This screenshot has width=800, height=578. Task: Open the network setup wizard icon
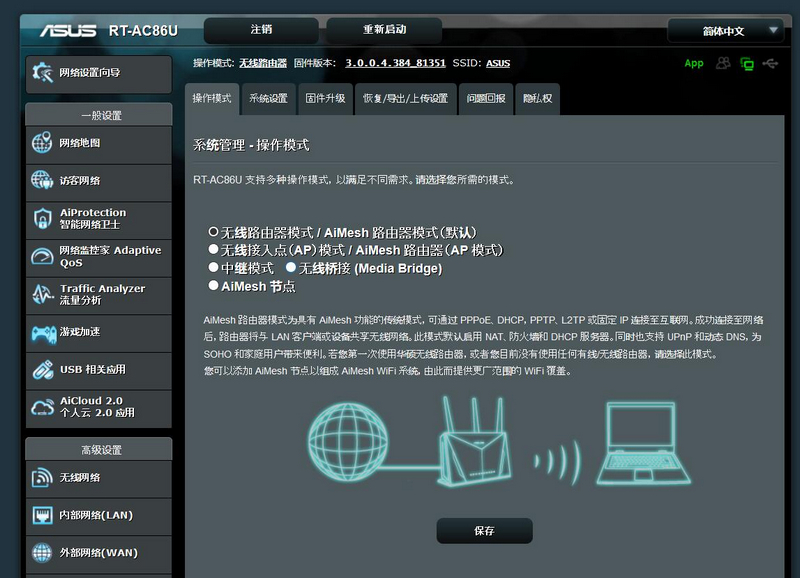42,72
